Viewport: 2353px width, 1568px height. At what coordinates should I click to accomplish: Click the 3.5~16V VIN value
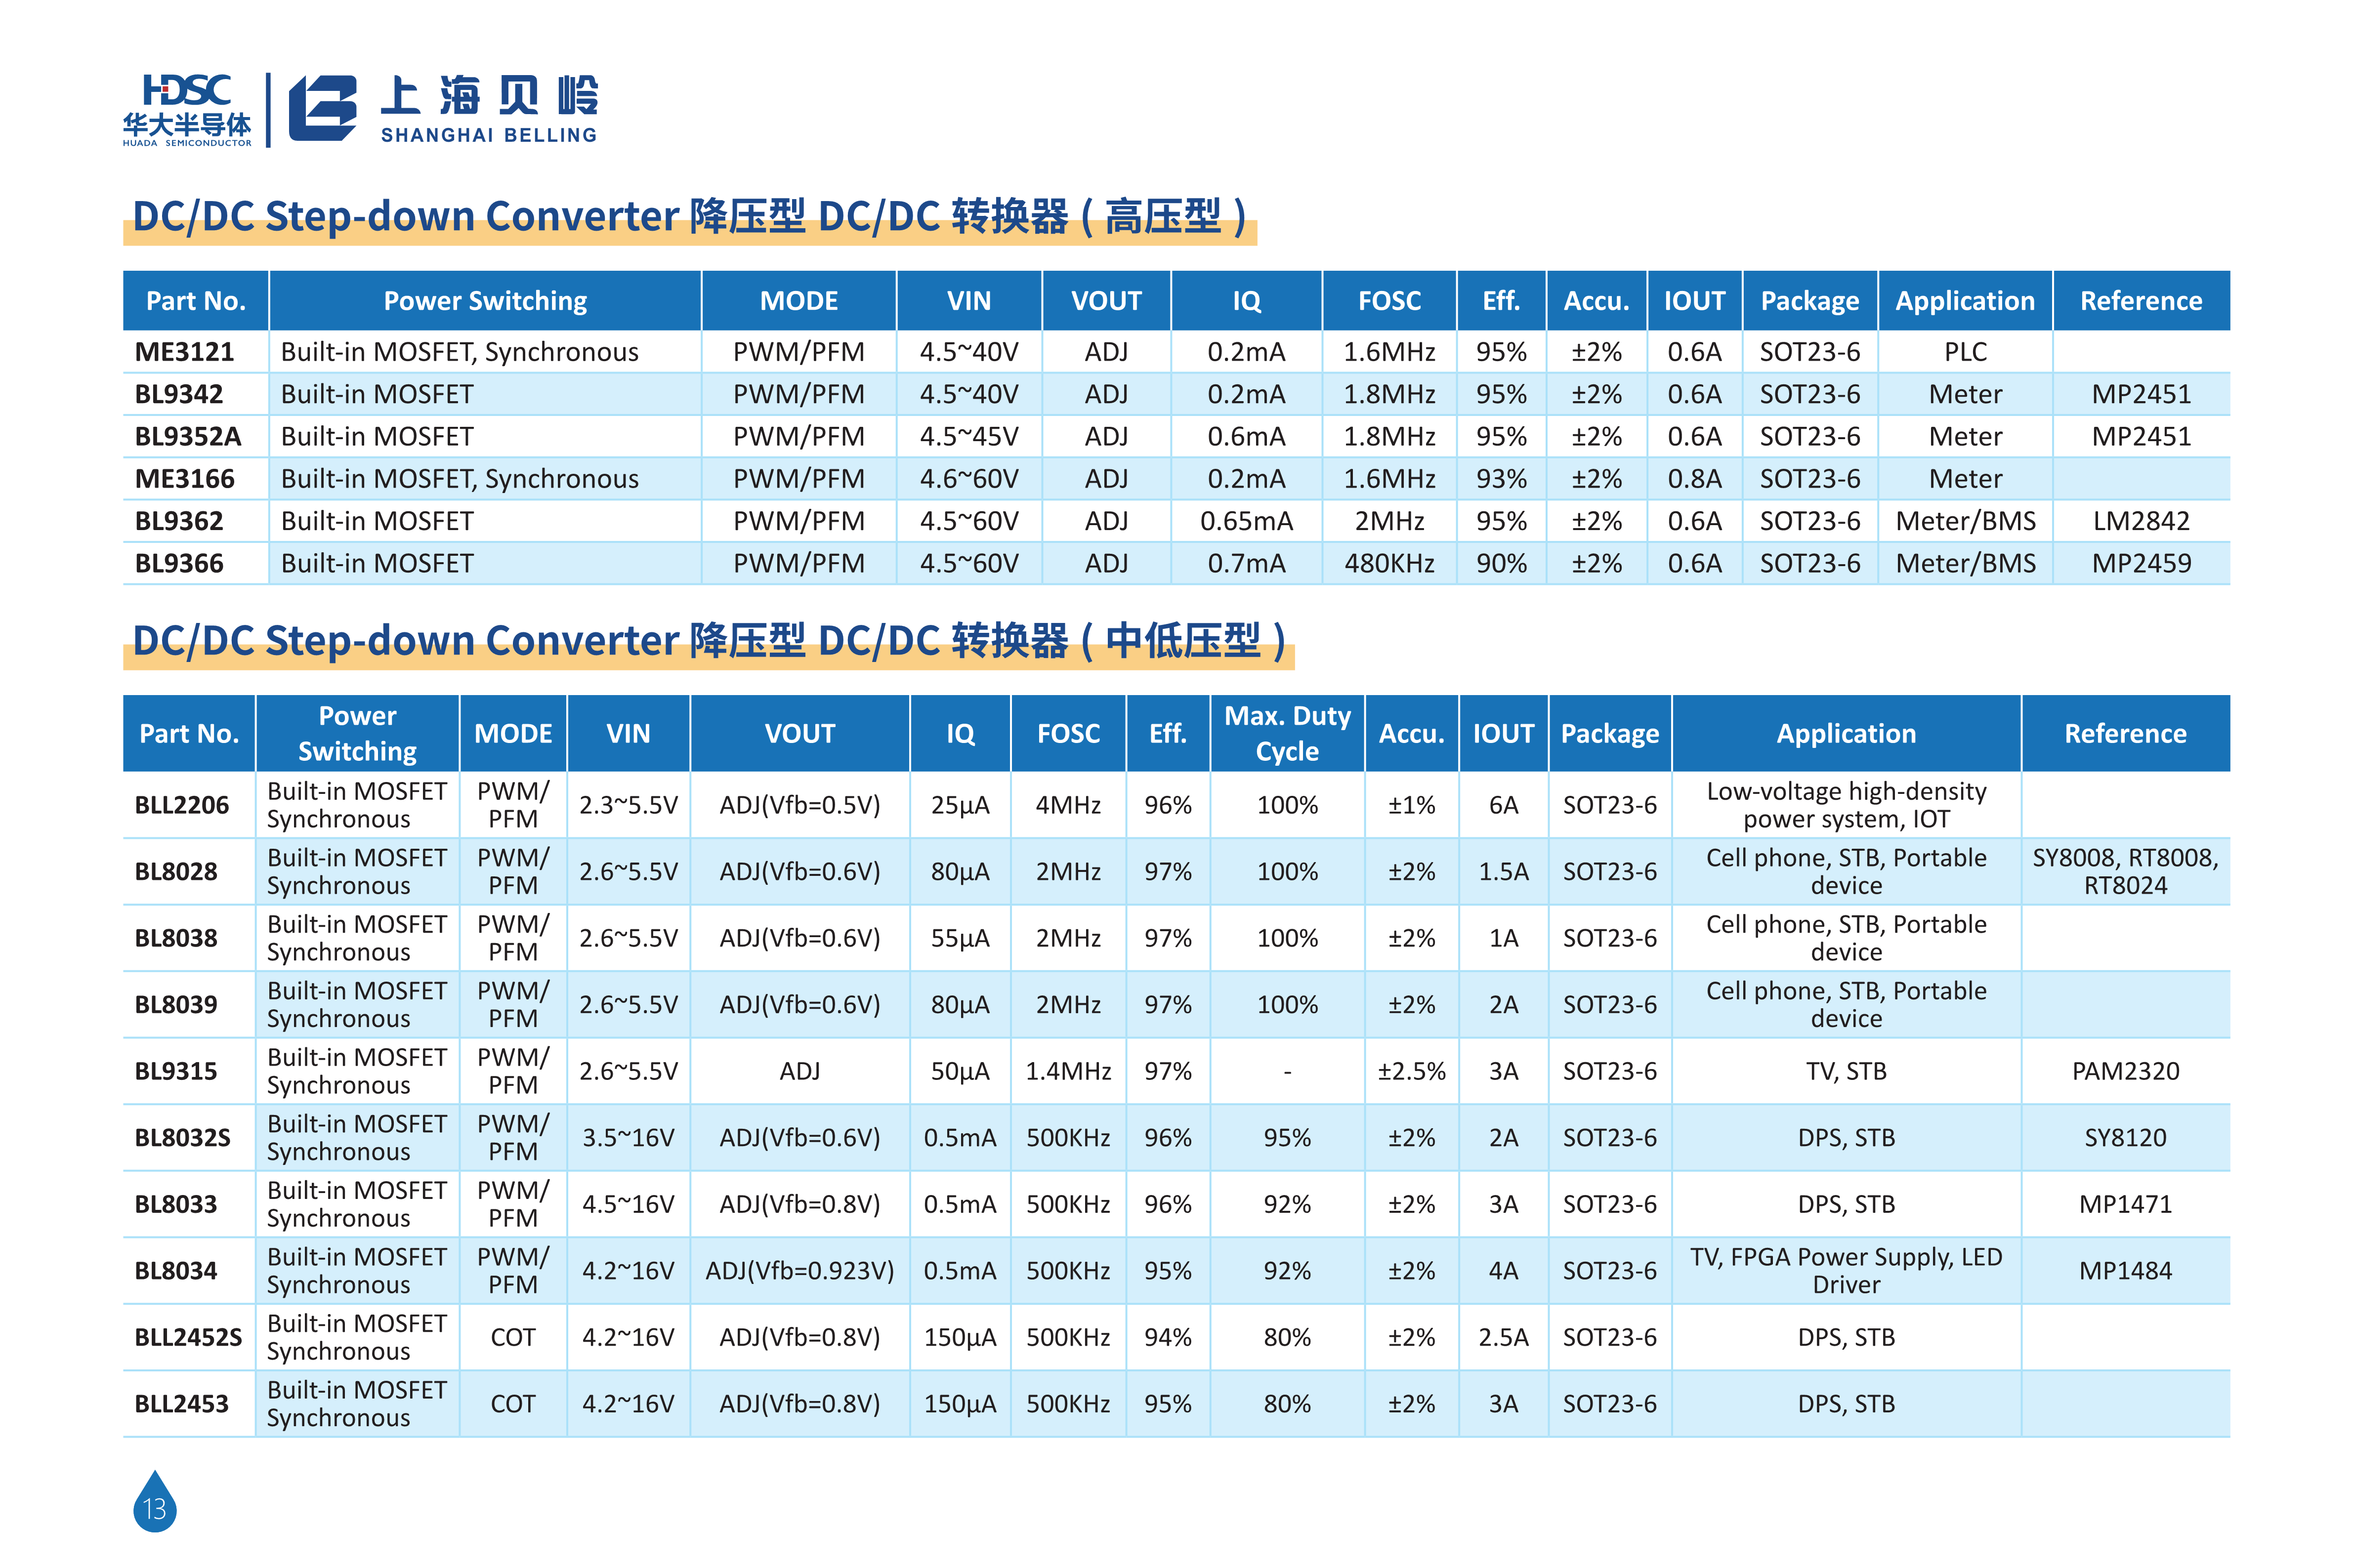pos(628,1137)
